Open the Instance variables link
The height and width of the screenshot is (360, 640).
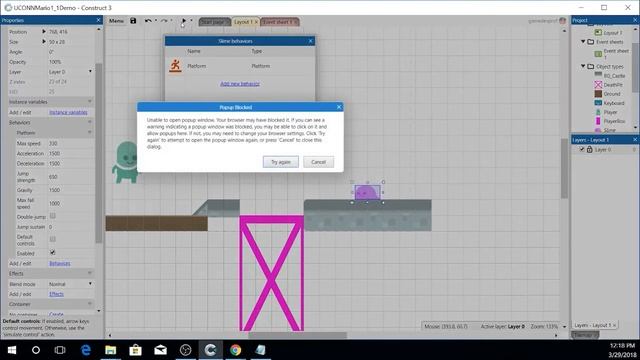click(x=68, y=112)
